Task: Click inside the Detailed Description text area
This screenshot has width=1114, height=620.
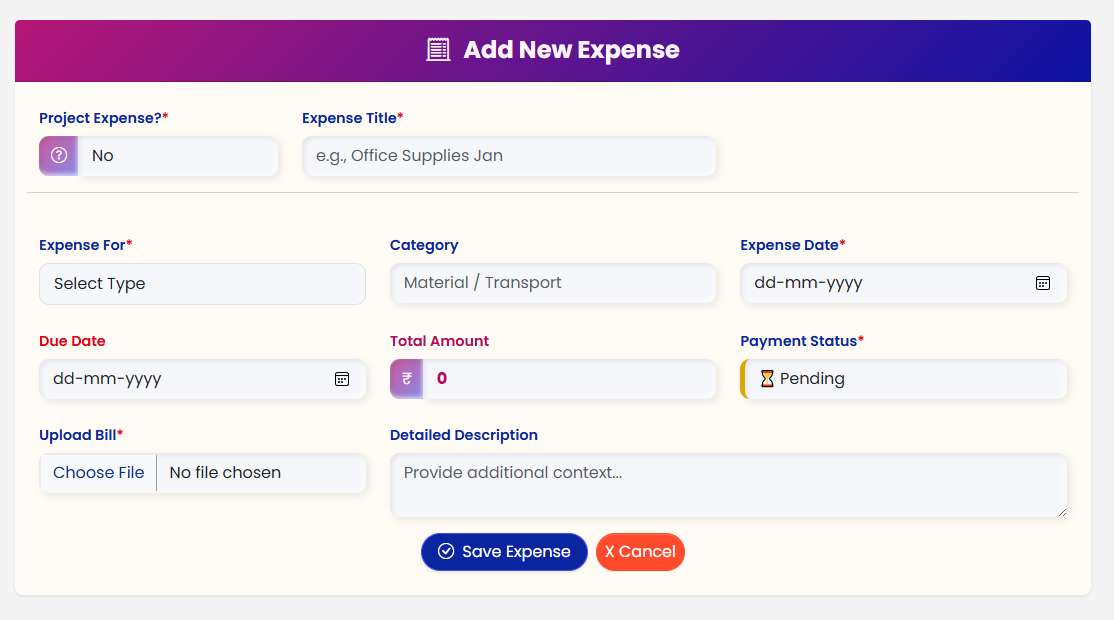Action: point(728,485)
